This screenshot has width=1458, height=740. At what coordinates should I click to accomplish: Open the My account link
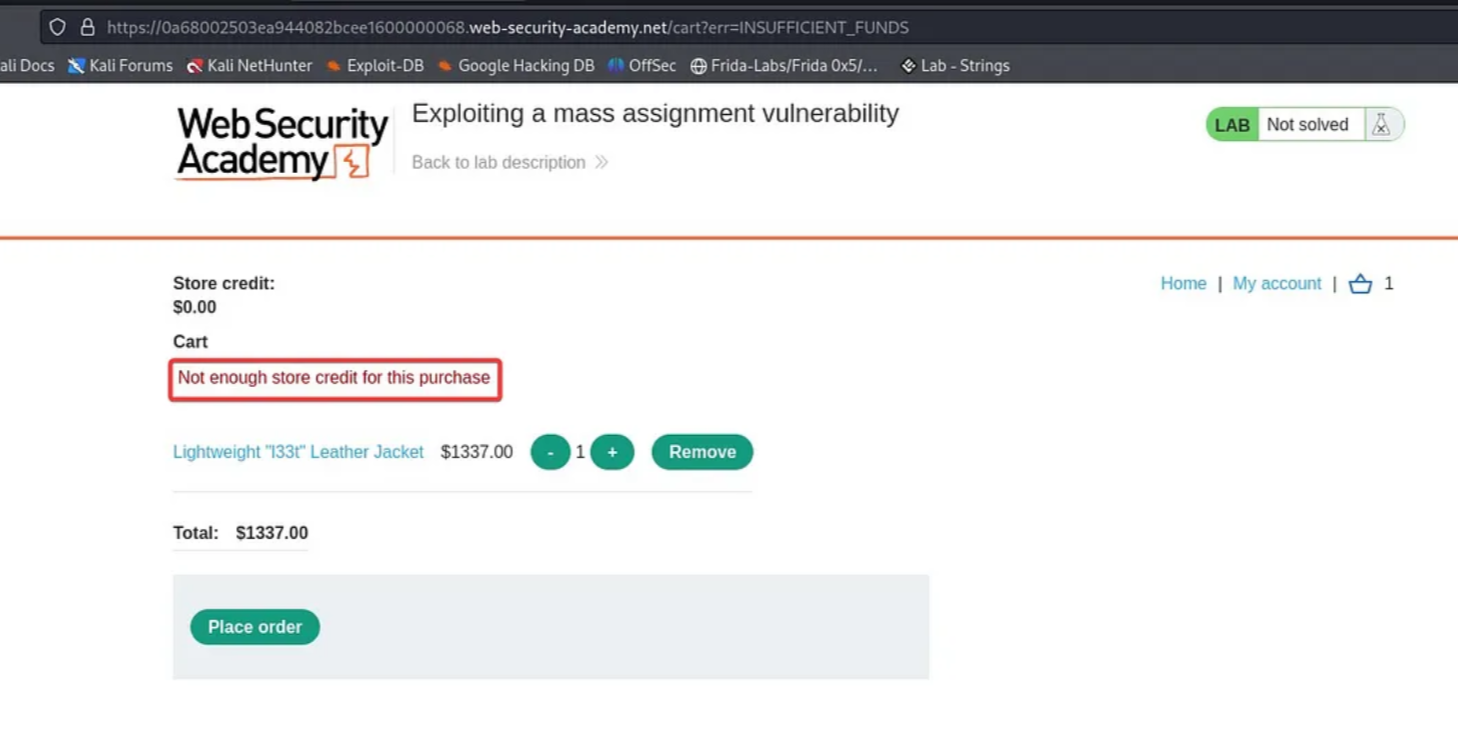(1276, 283)
